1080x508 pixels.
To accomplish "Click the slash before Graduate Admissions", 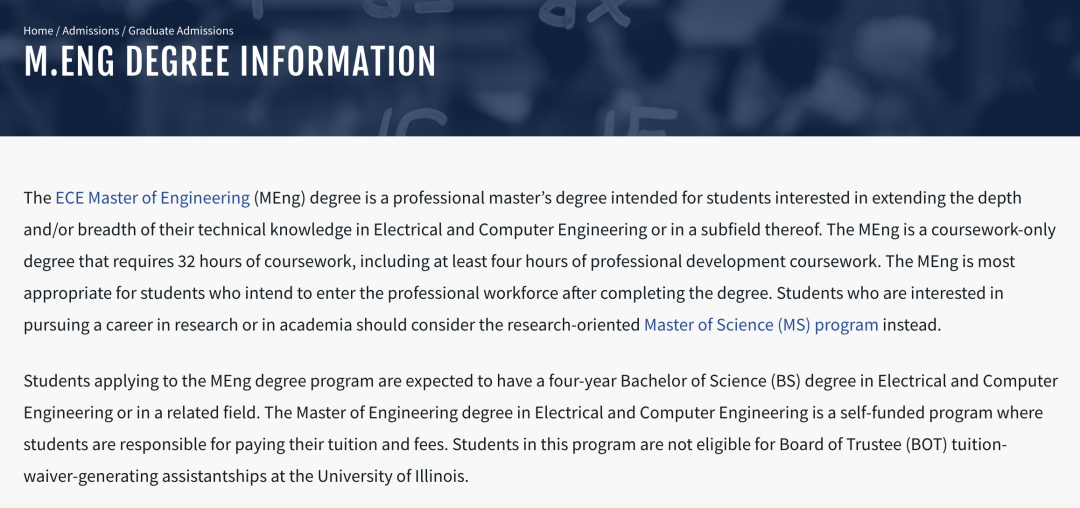I will (x=123, y=31).
